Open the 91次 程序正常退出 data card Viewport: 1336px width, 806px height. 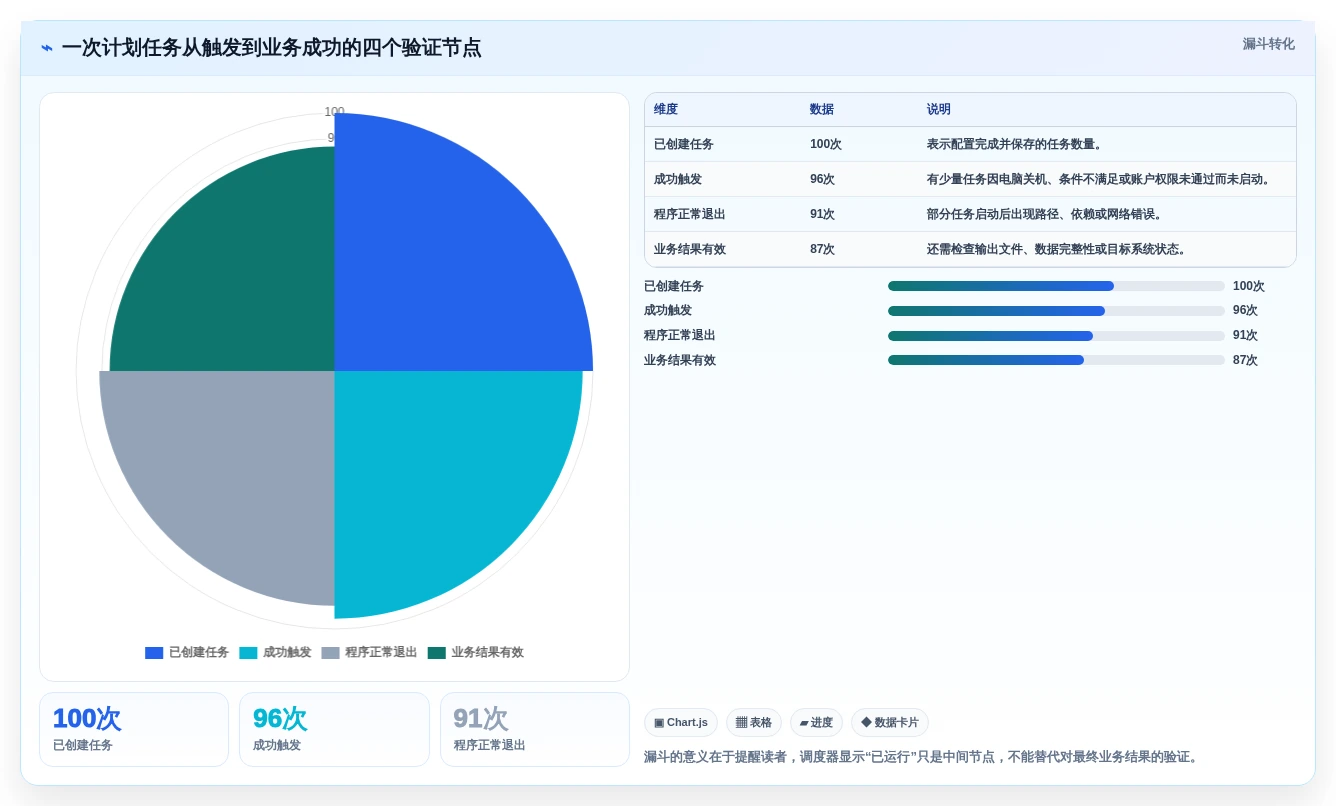(x=535, y=730)
